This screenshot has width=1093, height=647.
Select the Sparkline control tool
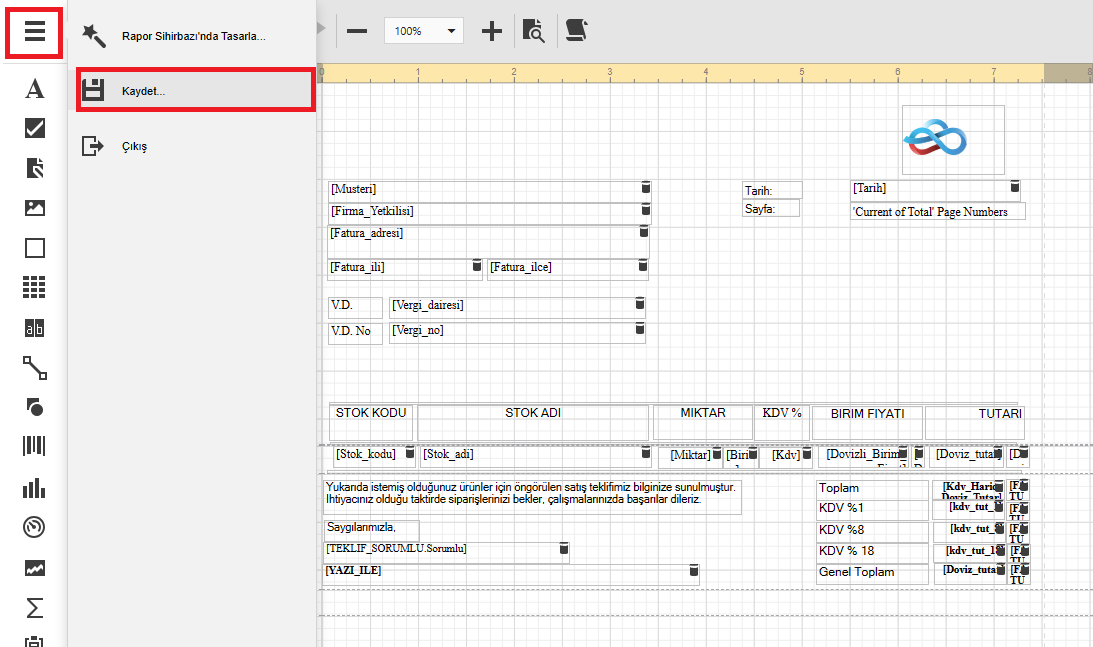tap(34, 568)
